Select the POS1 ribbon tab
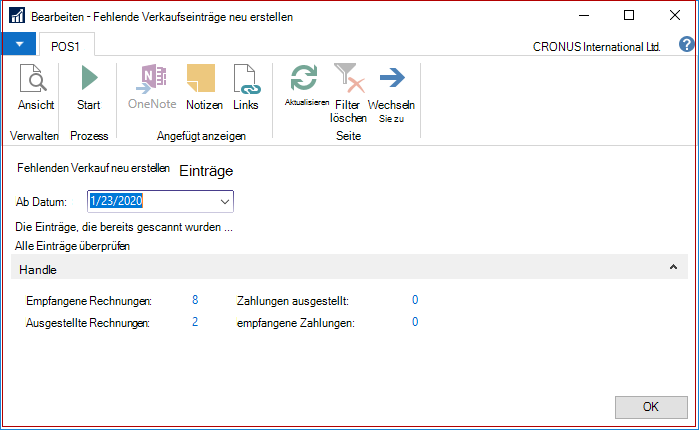Image resolution: width=699 pixels, height=430 pixels. pyautogui.click(x=66, y=46)
